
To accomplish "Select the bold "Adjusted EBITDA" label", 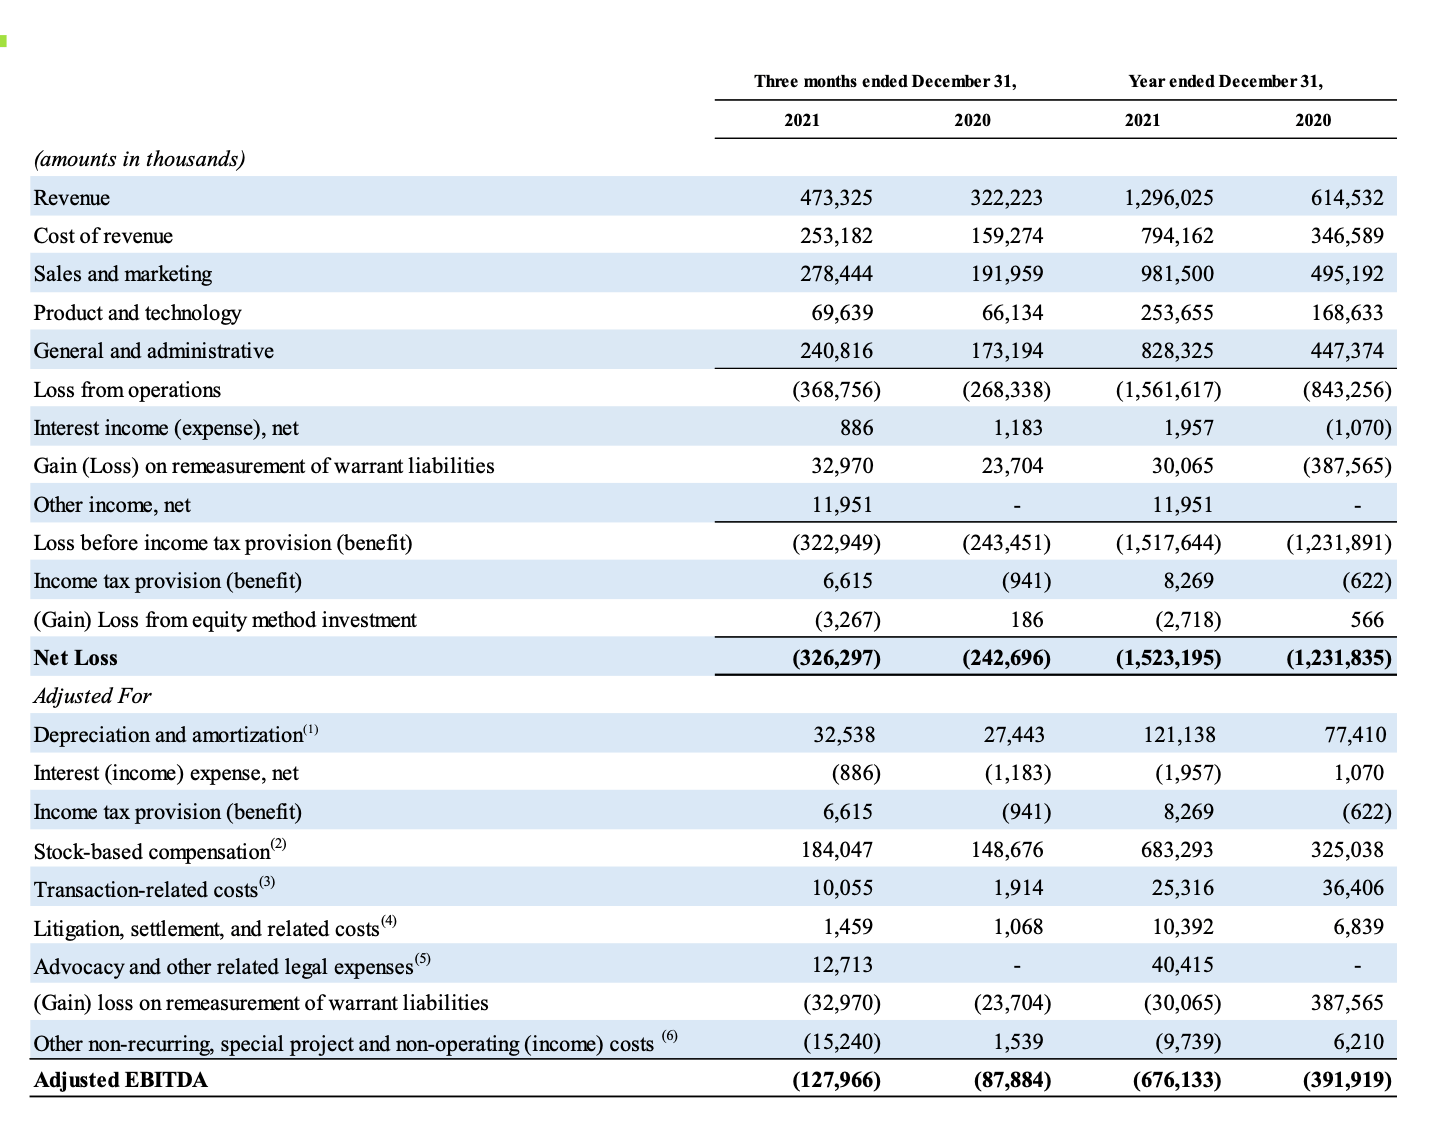I will point(120,1080).
